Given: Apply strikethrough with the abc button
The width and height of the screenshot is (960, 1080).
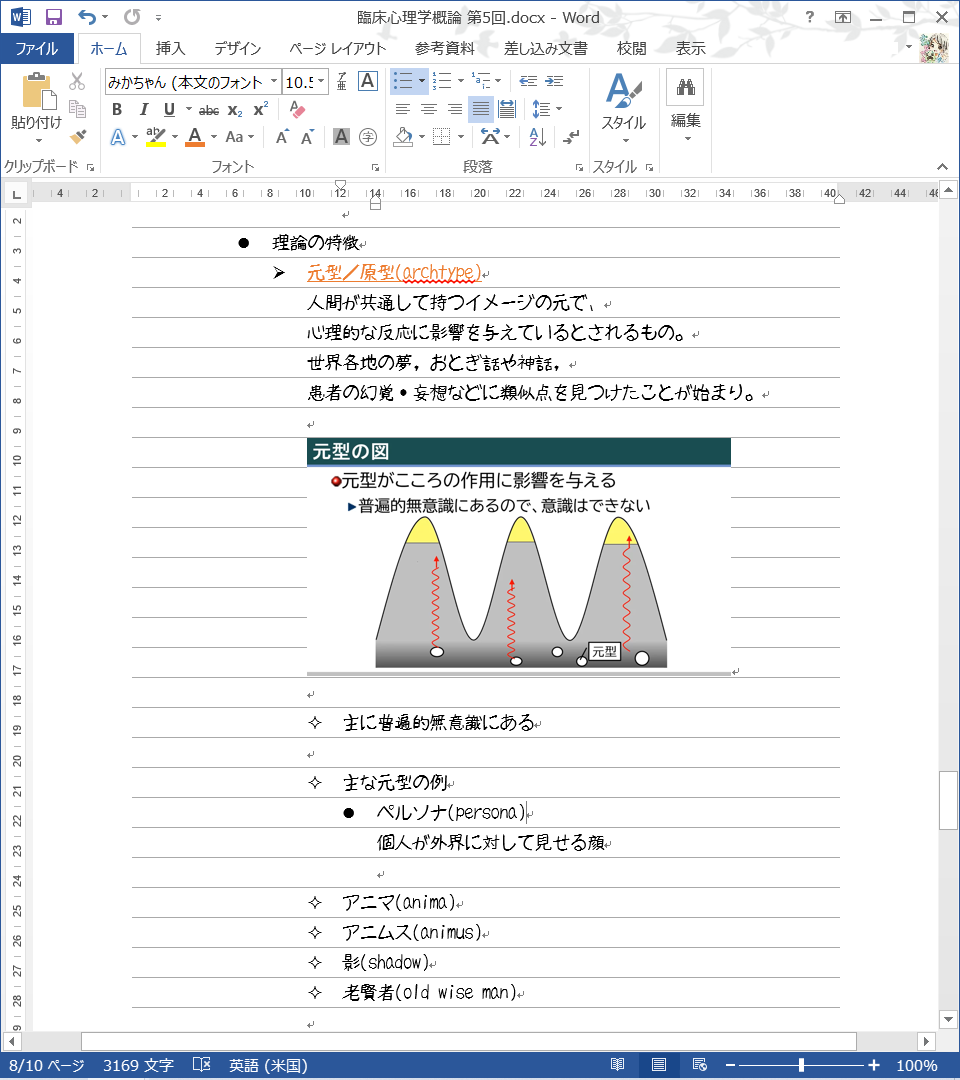Looking at the screenshot, I should tap(209, 110).
